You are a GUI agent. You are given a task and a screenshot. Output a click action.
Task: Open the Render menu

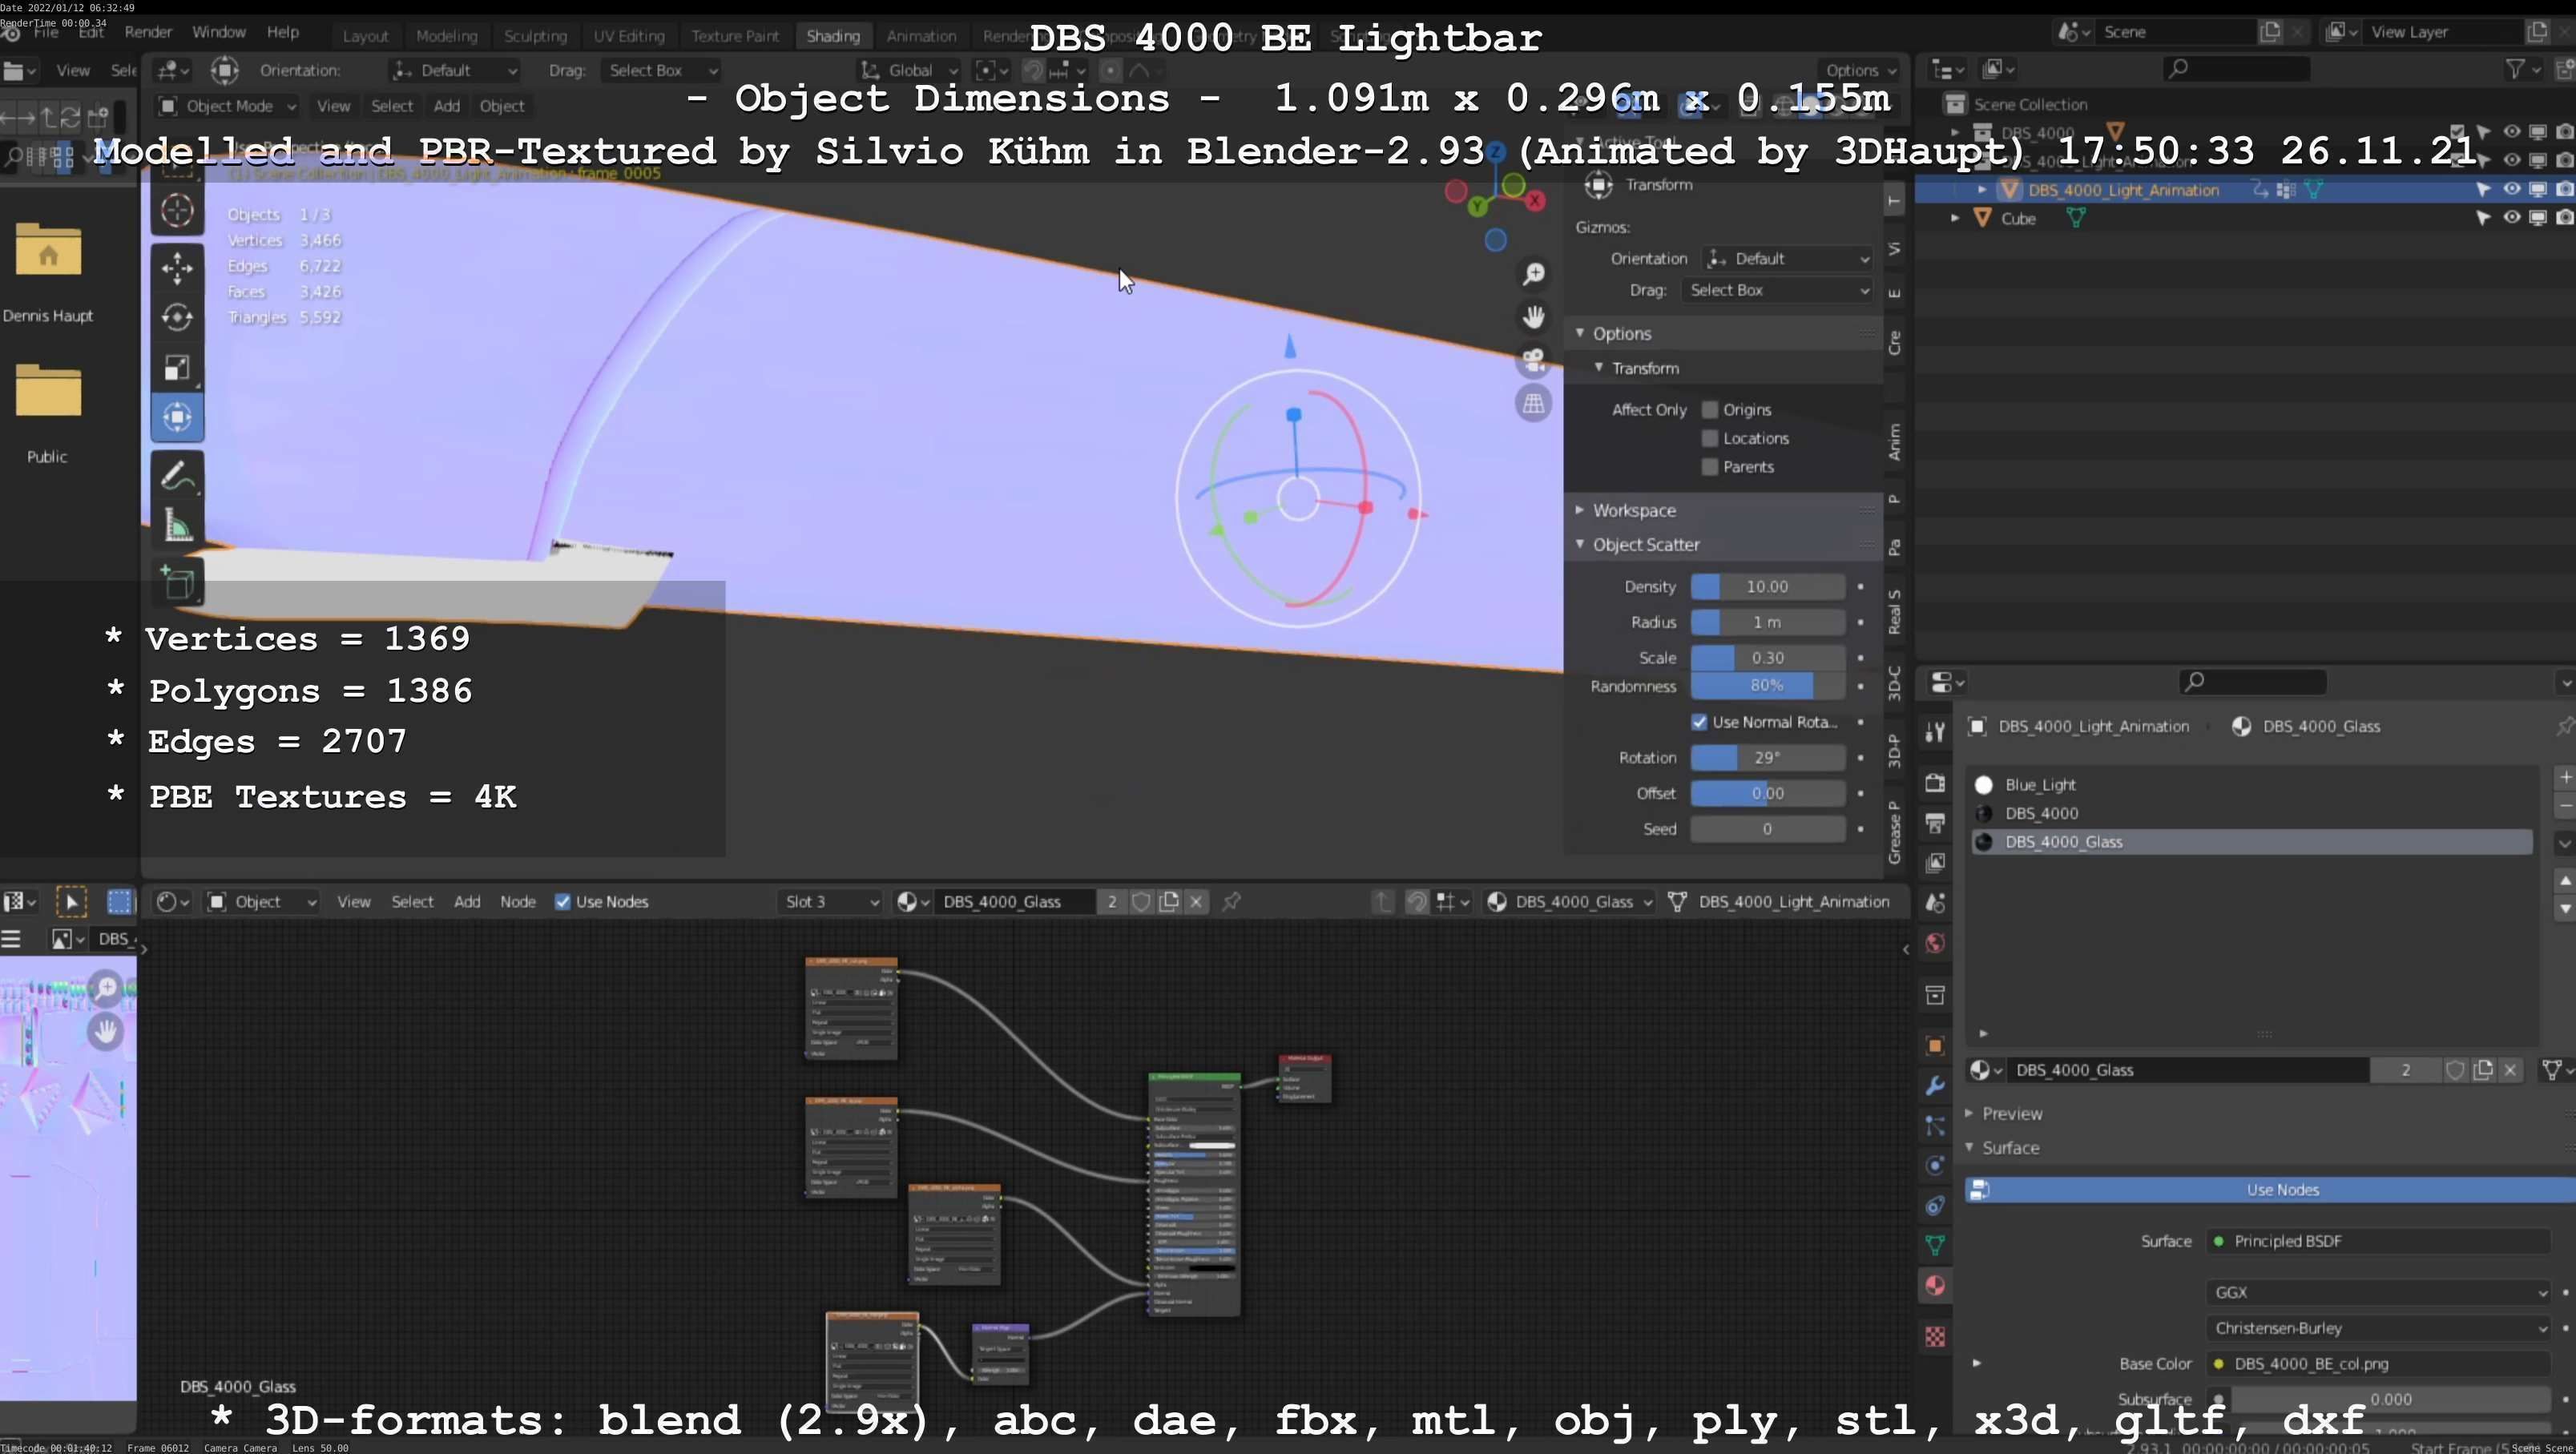coord(148,32)
